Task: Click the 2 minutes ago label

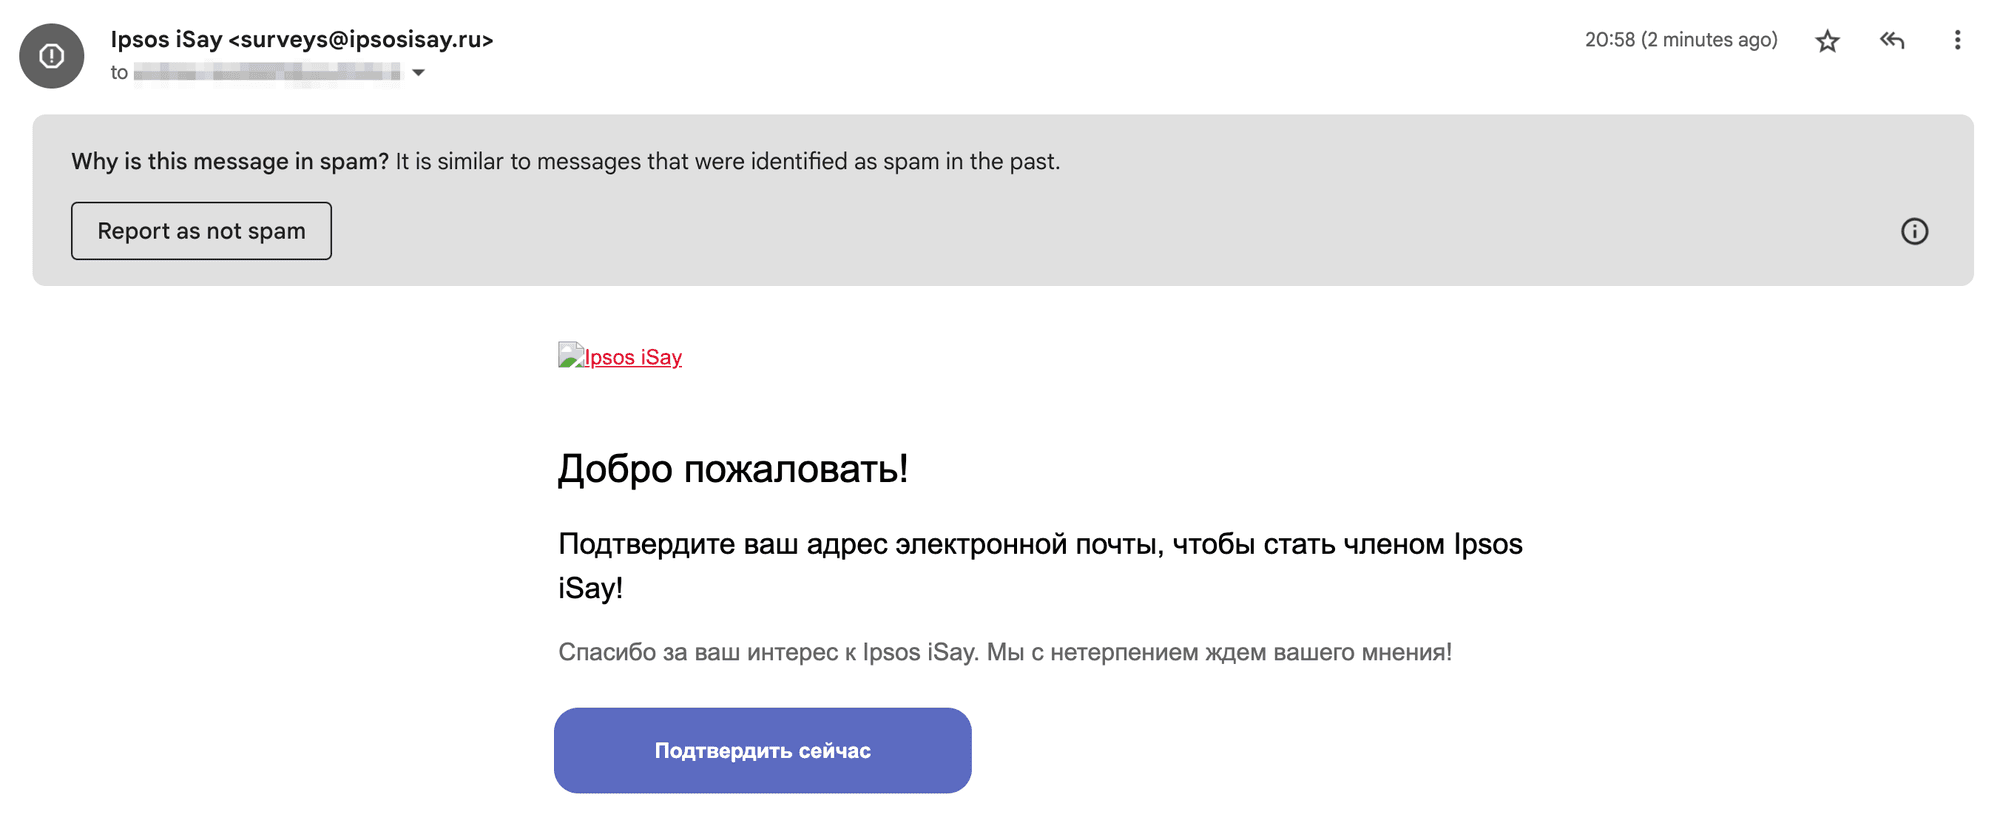Action: click(x=1709, y=40)
